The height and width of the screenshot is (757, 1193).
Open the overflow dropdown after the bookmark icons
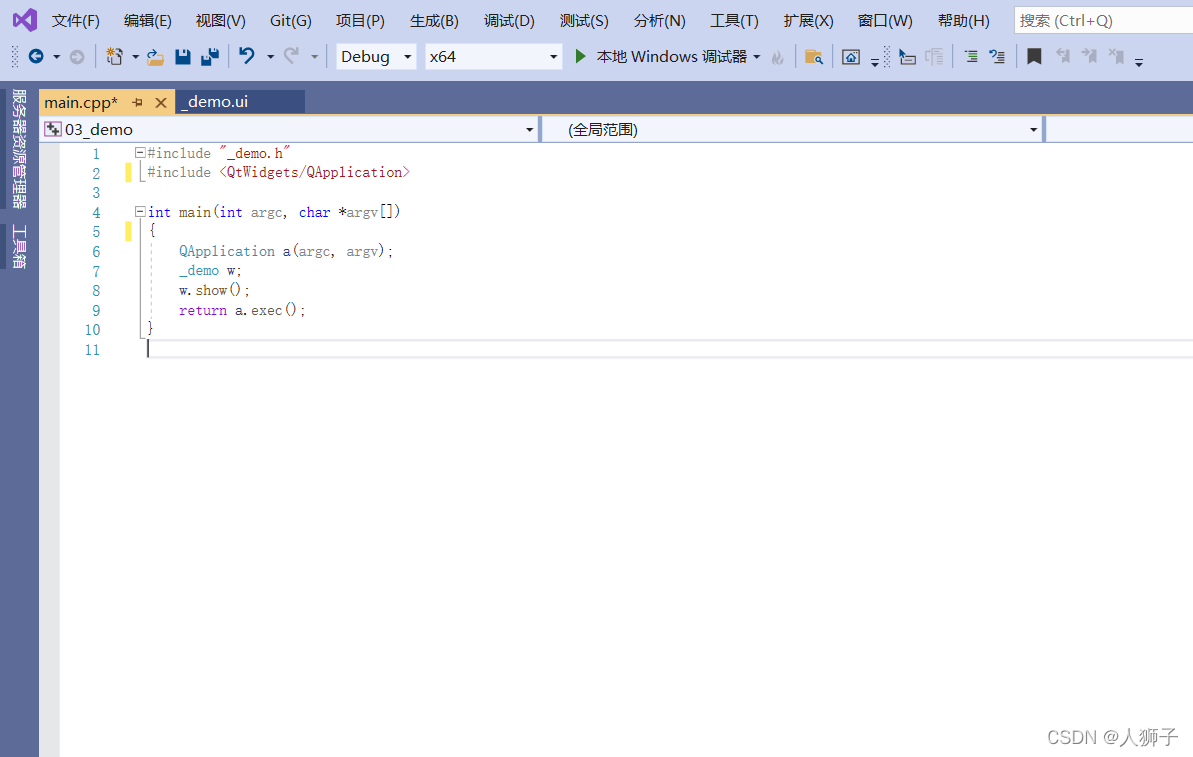[1139, 63]
